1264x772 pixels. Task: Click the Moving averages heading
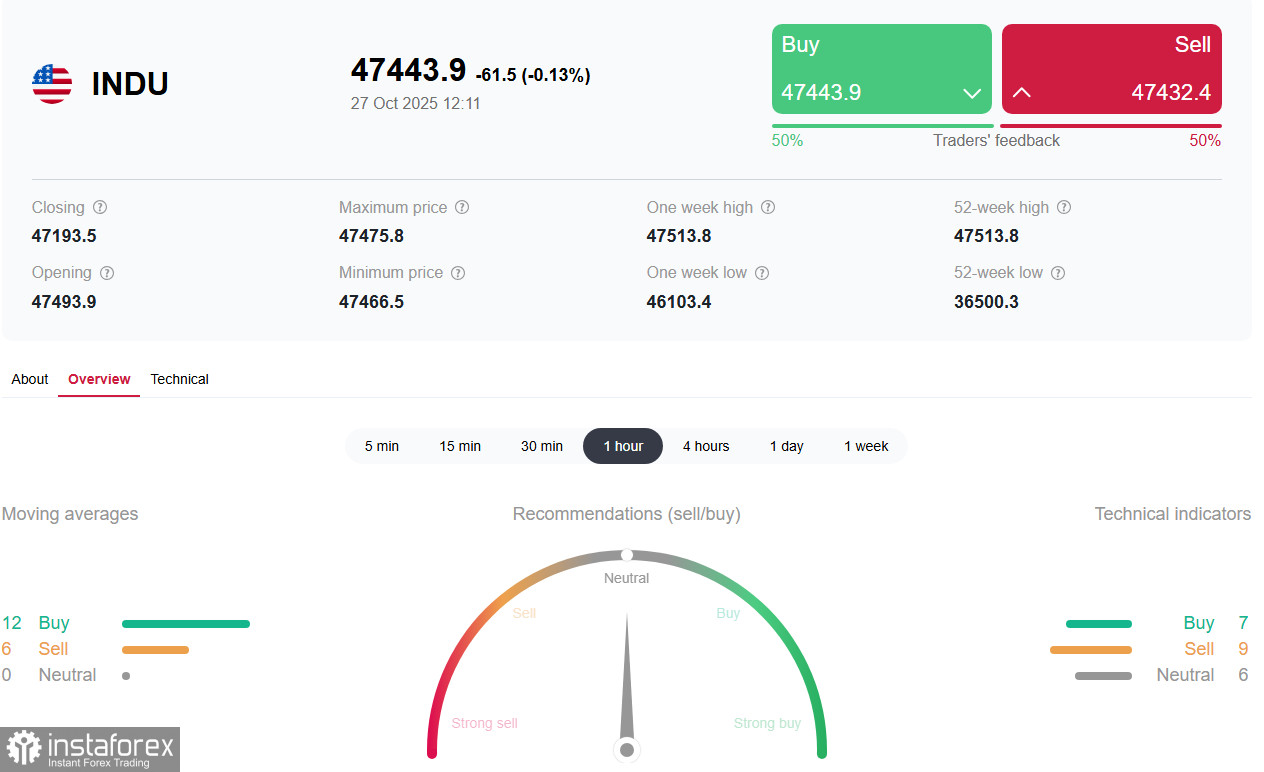click(70, 514)
